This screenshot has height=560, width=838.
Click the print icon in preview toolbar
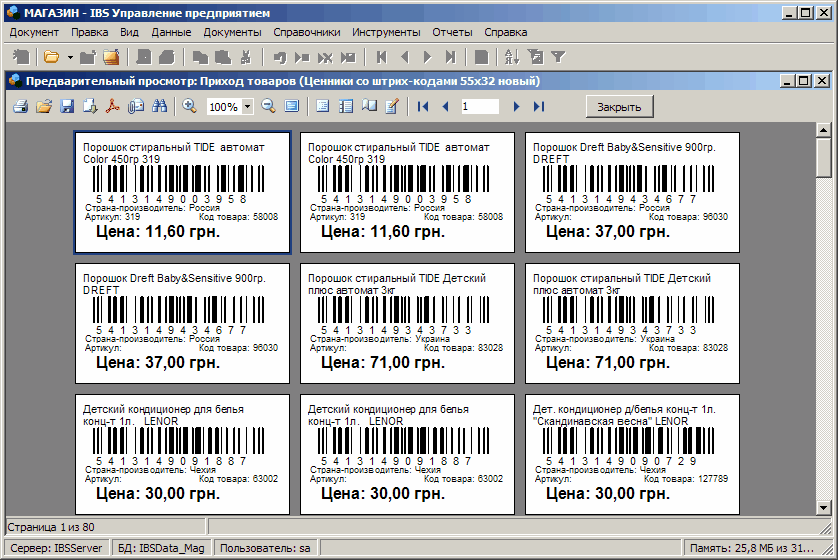pos(20,106)
